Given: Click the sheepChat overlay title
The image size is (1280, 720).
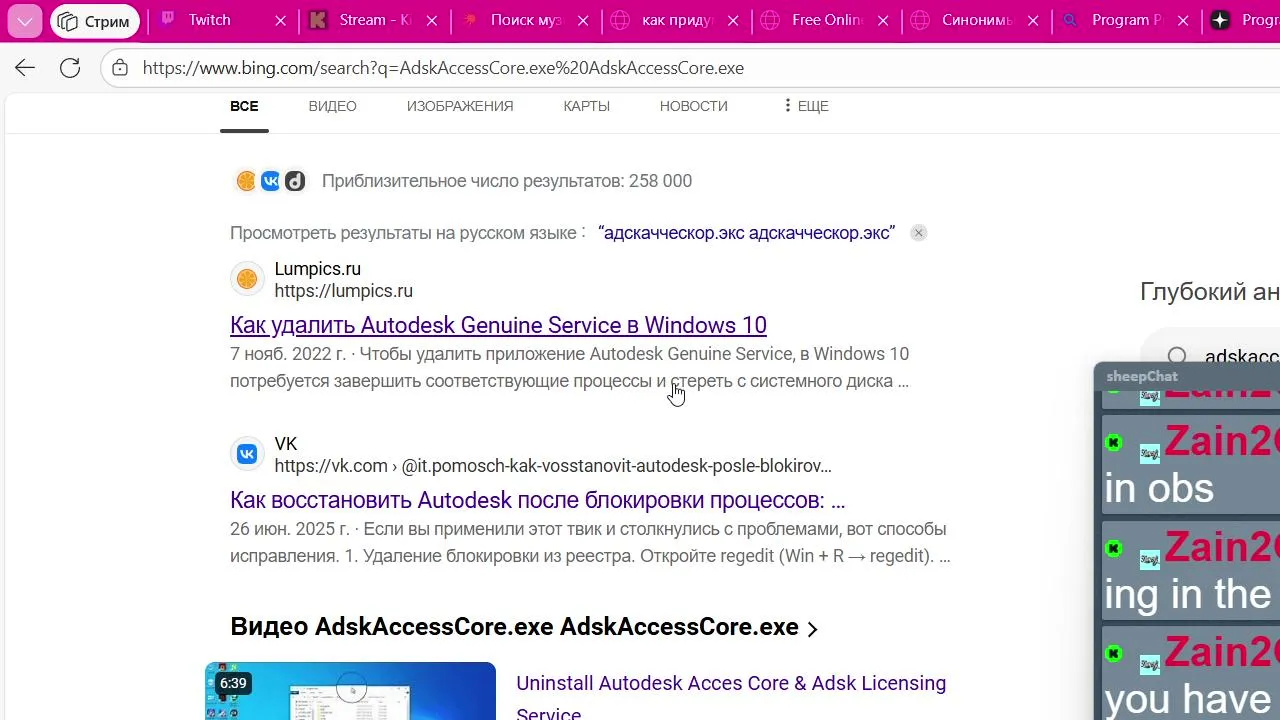Looking at the screenshot, I should pyautogui.click(x=1142, y=376).
